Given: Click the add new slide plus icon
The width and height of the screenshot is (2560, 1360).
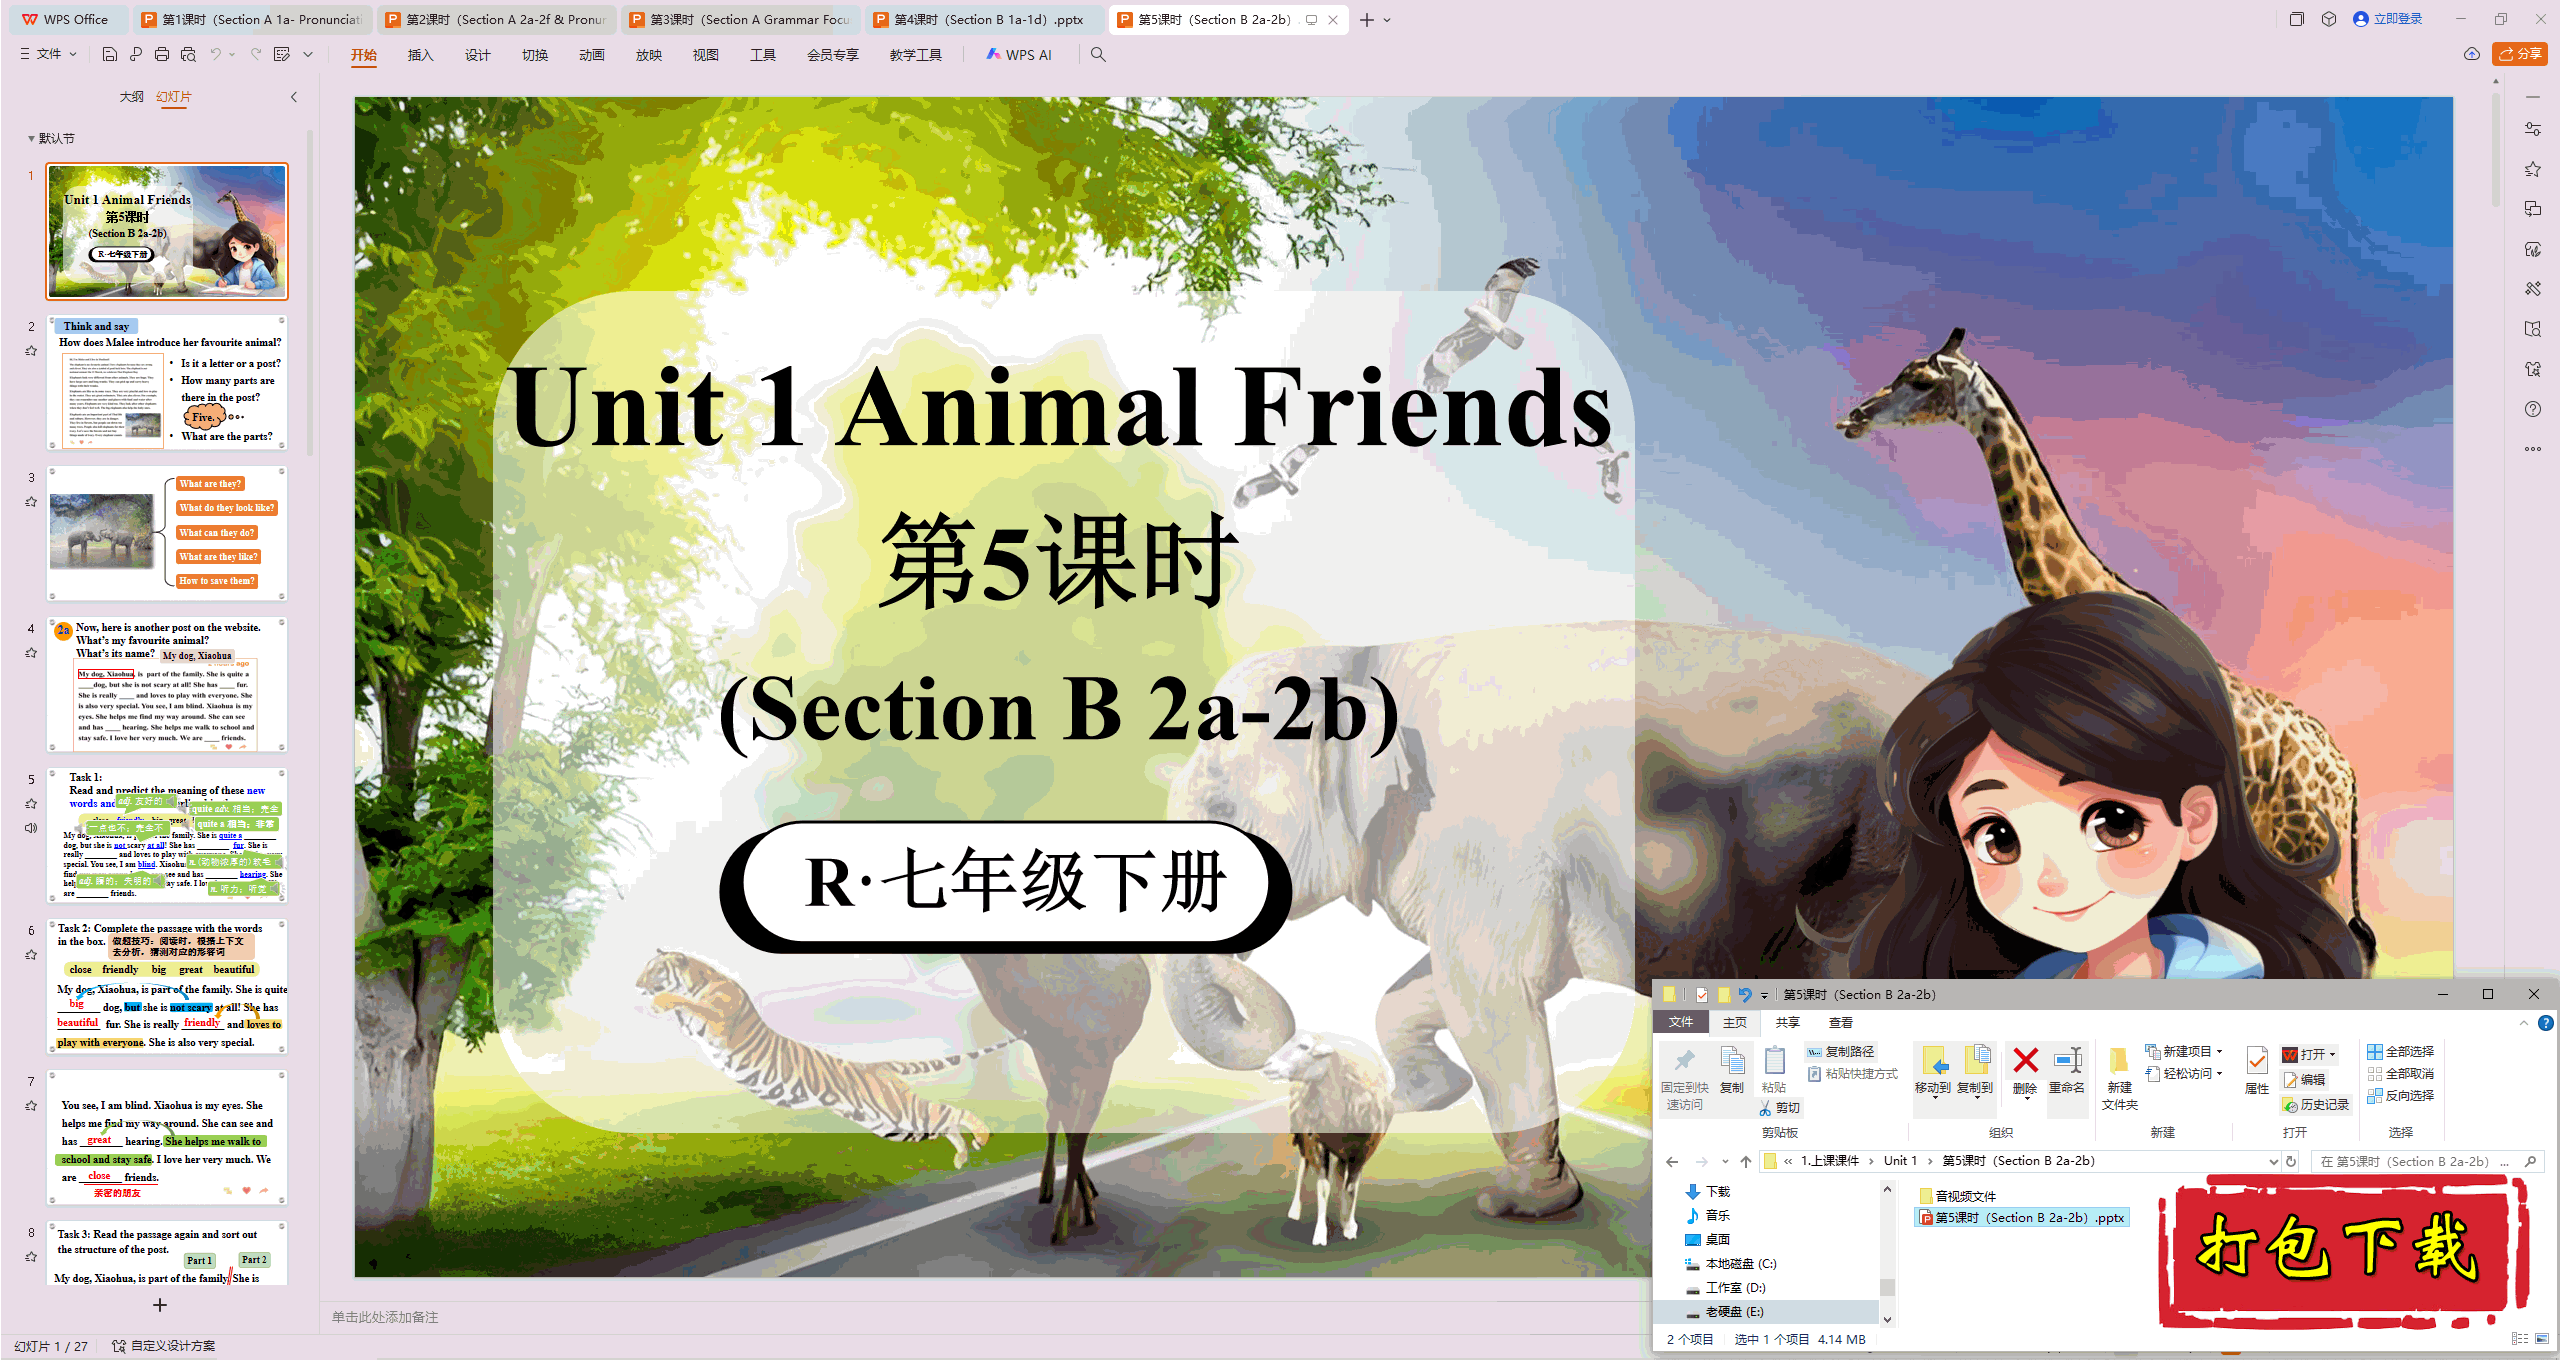Looking at the screenshot, I should point(160,1305).
